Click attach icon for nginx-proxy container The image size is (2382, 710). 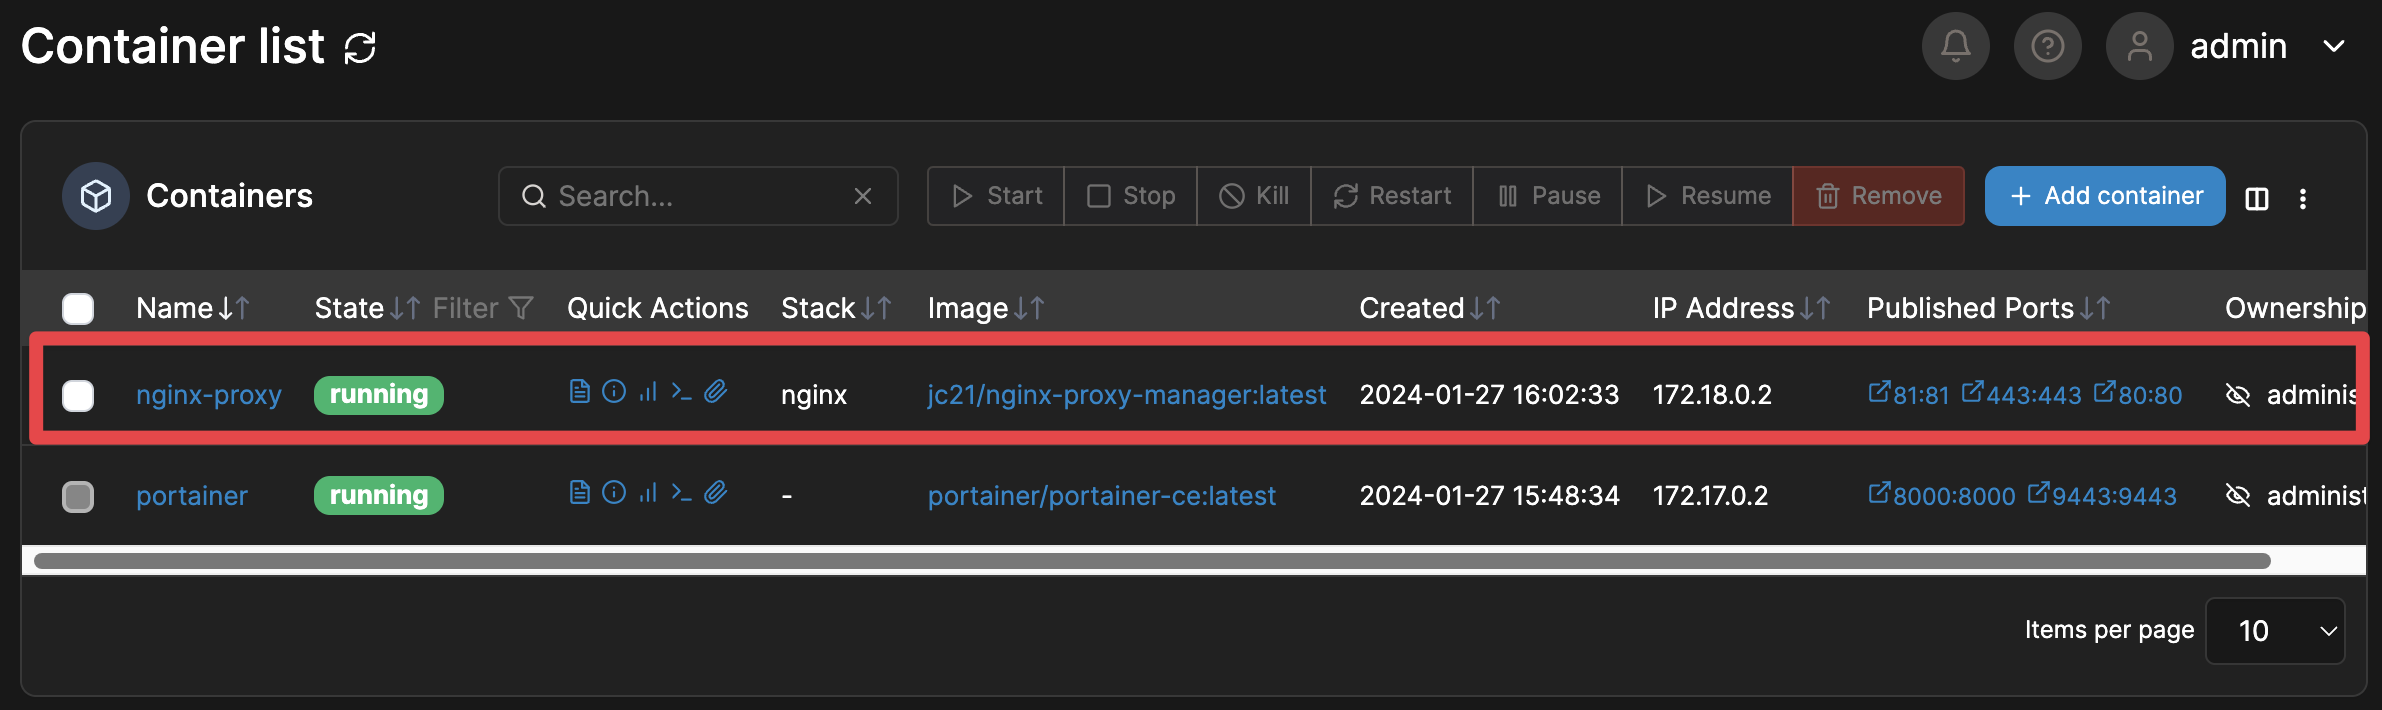(x=715, y=391)
